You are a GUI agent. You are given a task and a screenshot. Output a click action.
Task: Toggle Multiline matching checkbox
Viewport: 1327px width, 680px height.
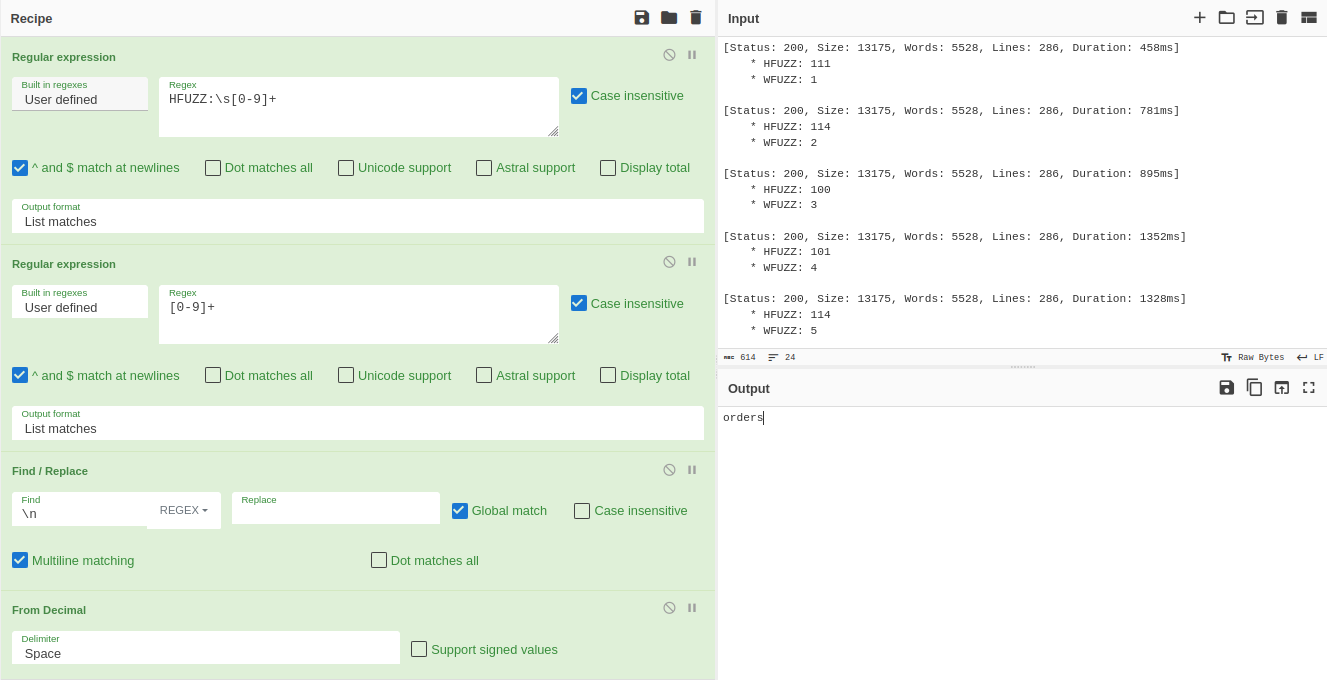pos(20,560)
